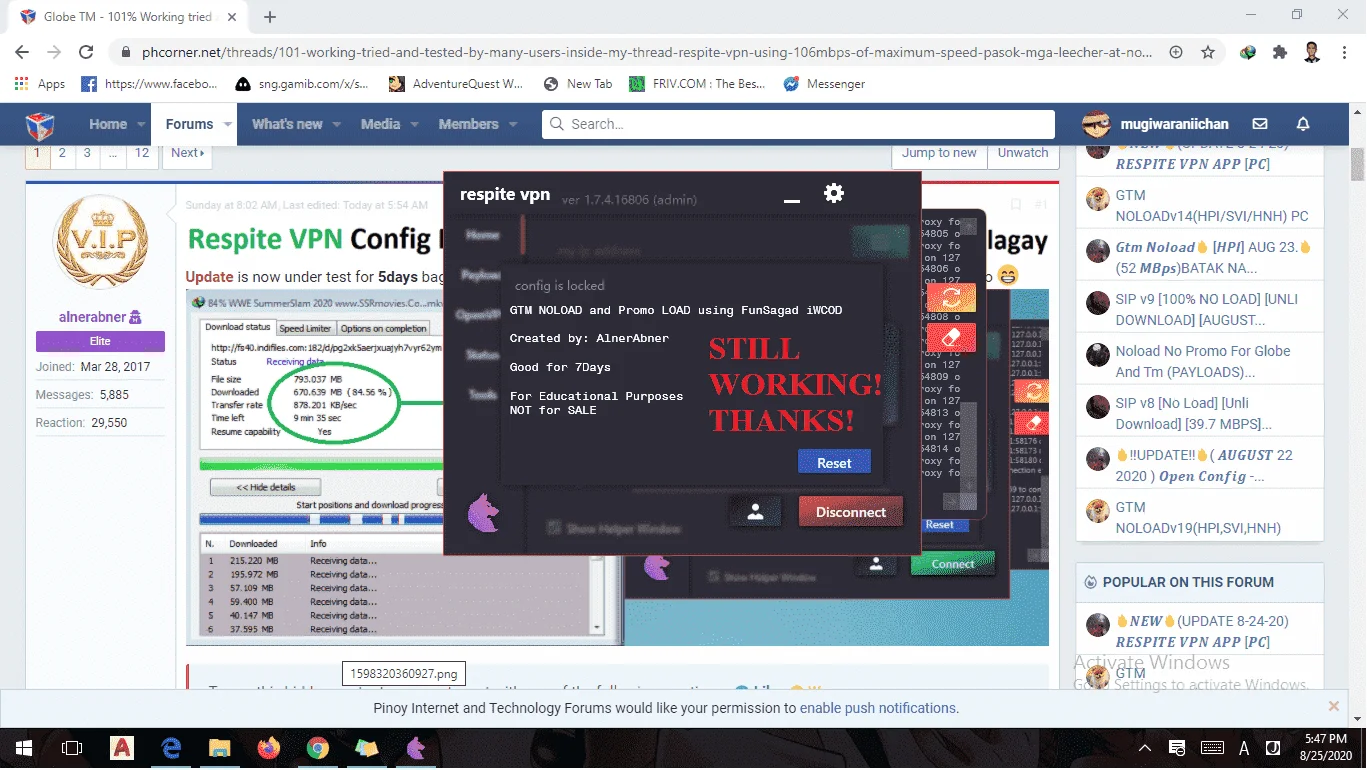Screen dimensions: 1367x770
Task: Expand the Forums menu dropdown arrow
Action: [228, 125]
